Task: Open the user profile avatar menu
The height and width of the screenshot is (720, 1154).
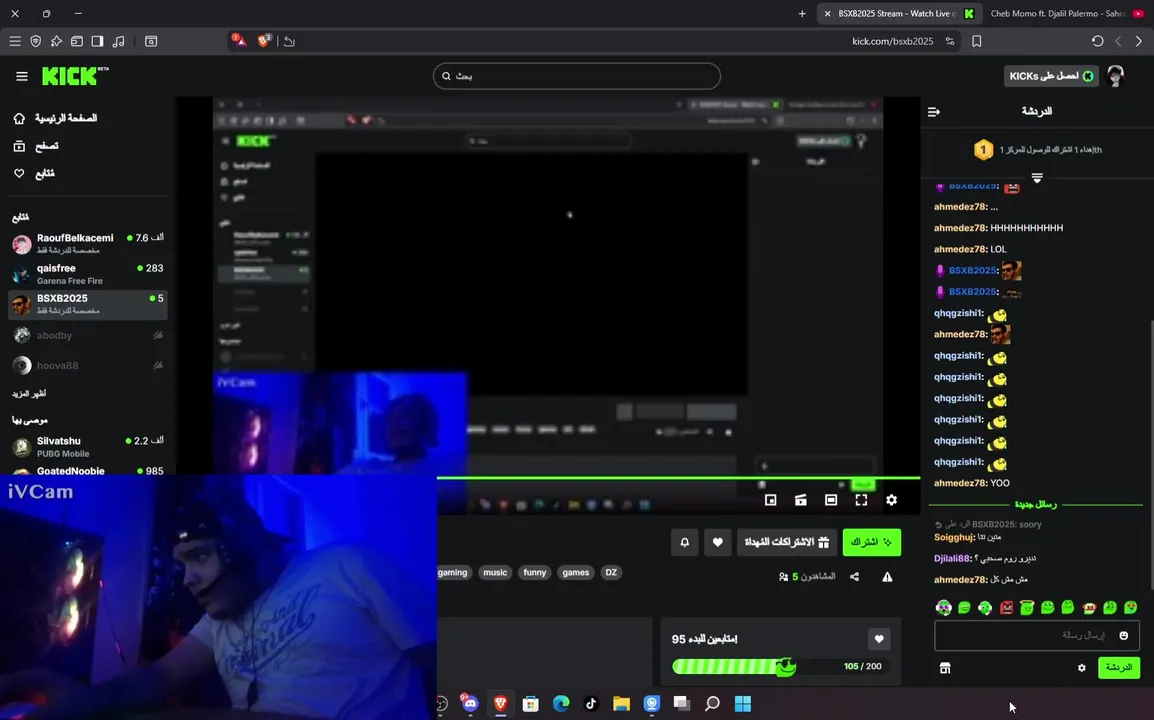Action: pyautogui.click(x=1116, y=76)
